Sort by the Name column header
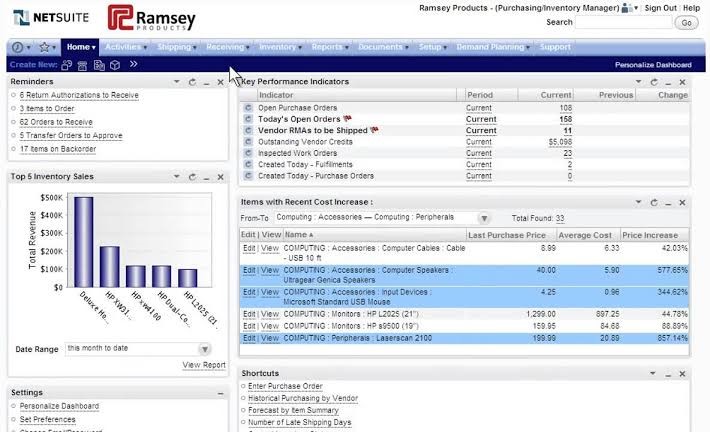Image resolution: width=710 pixels, height=432 pixels. [x=299, y=235]
